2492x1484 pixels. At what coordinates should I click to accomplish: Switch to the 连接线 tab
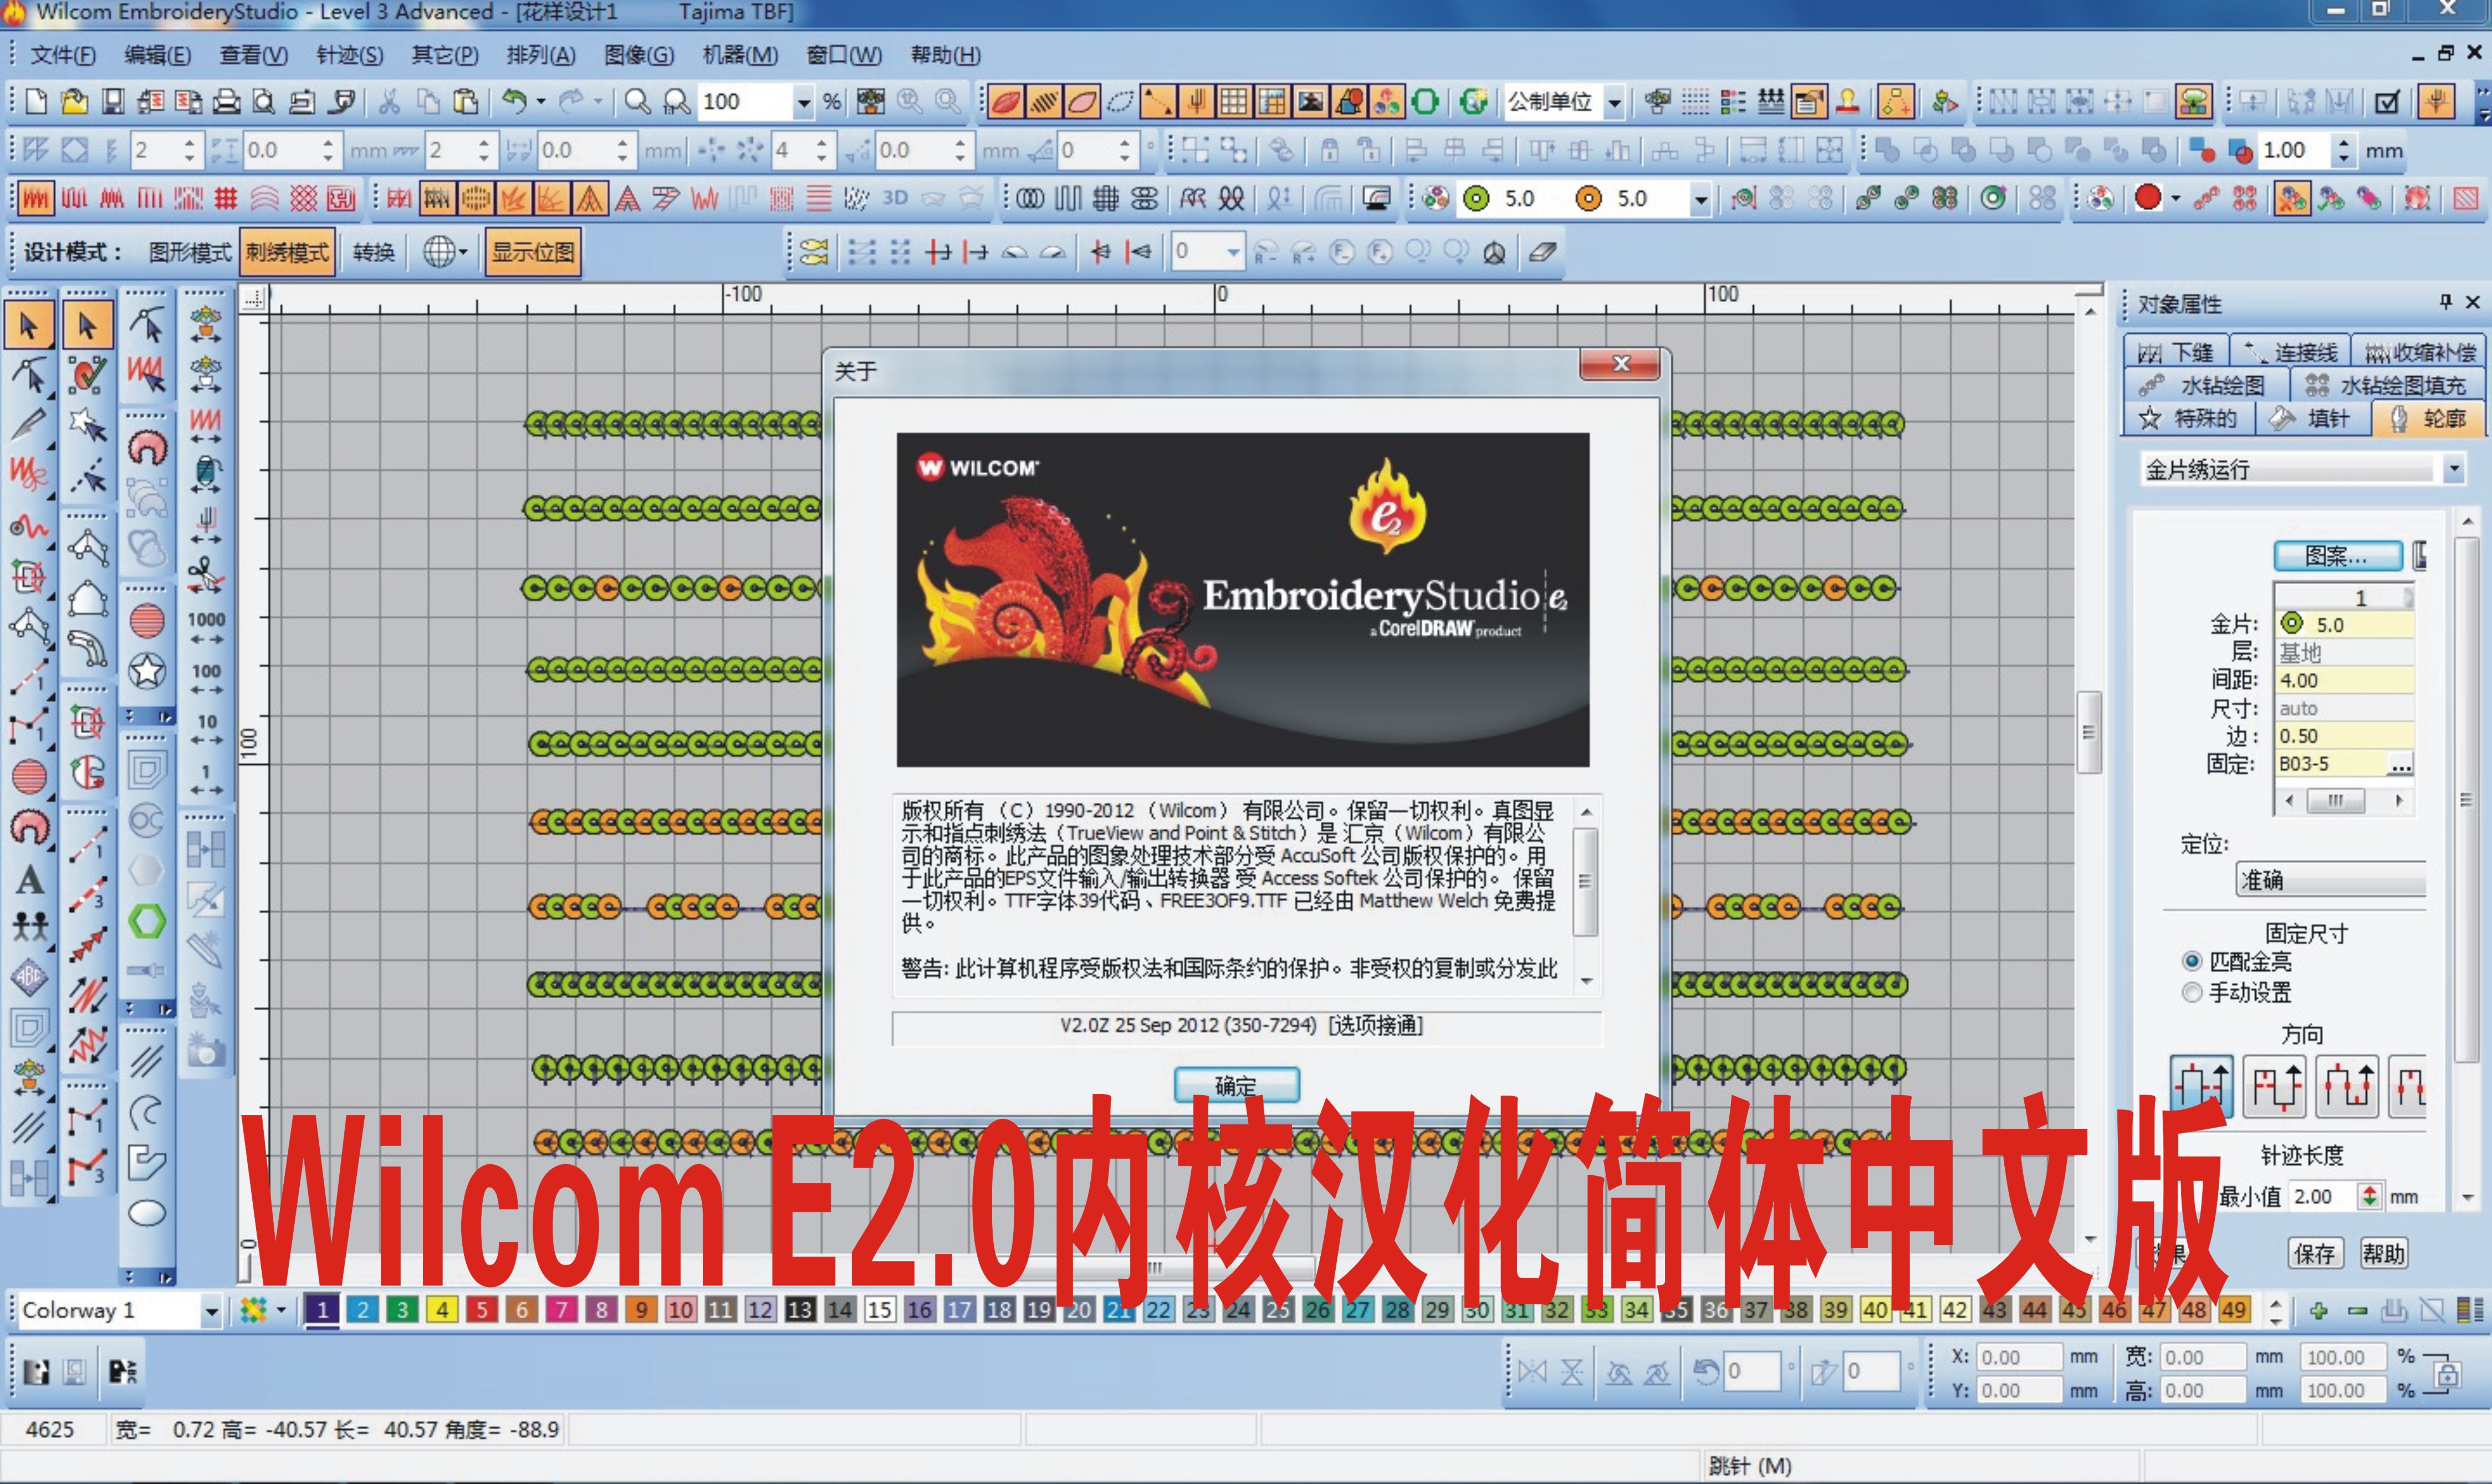point(2291,352)
